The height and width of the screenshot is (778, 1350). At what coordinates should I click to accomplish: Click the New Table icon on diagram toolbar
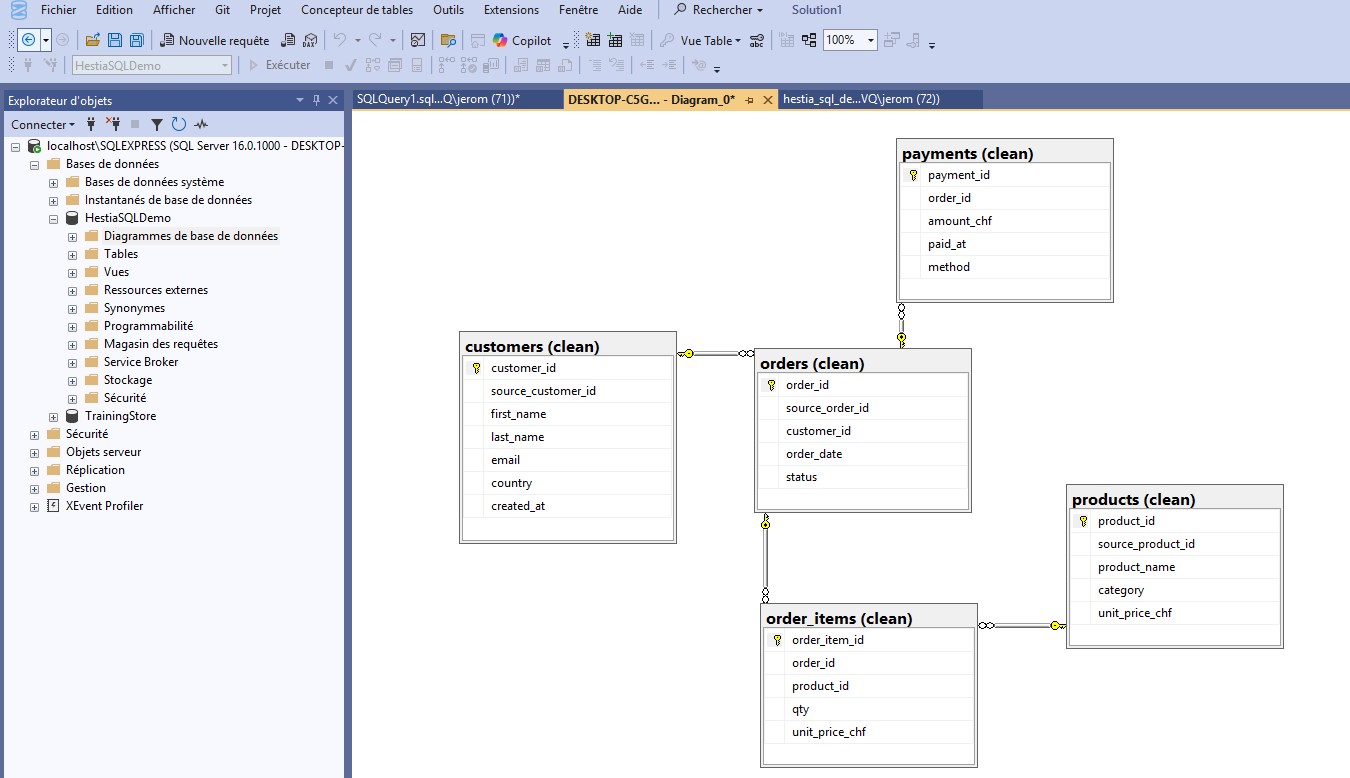click(x=592, y=38)
